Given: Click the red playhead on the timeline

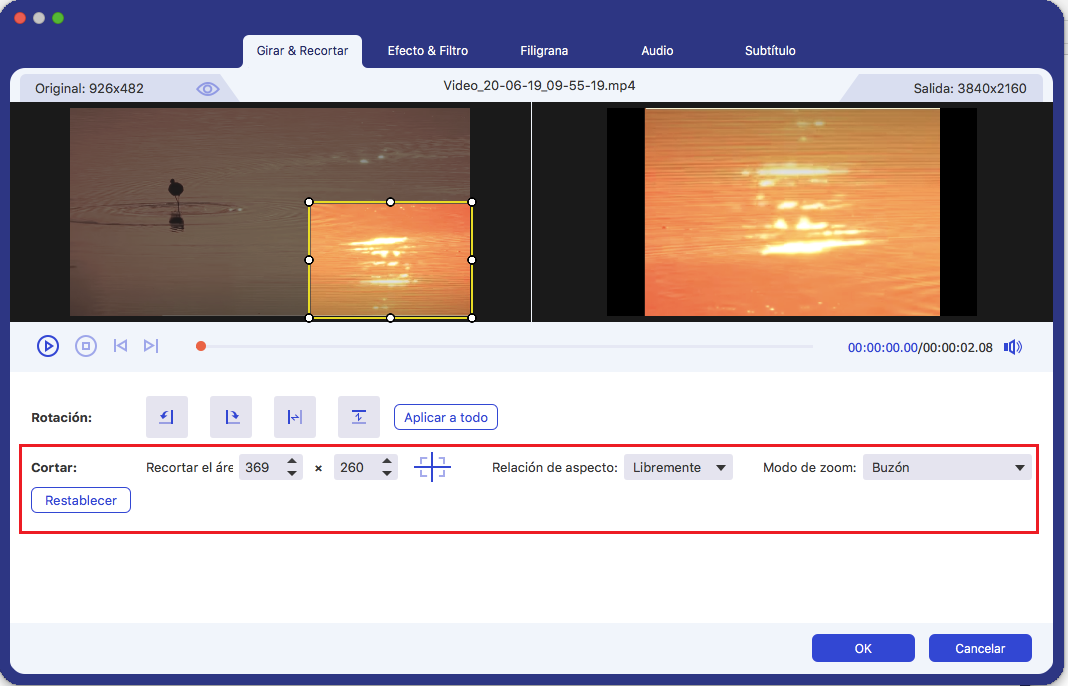Looking at the screenshot, I should point(201,346).
